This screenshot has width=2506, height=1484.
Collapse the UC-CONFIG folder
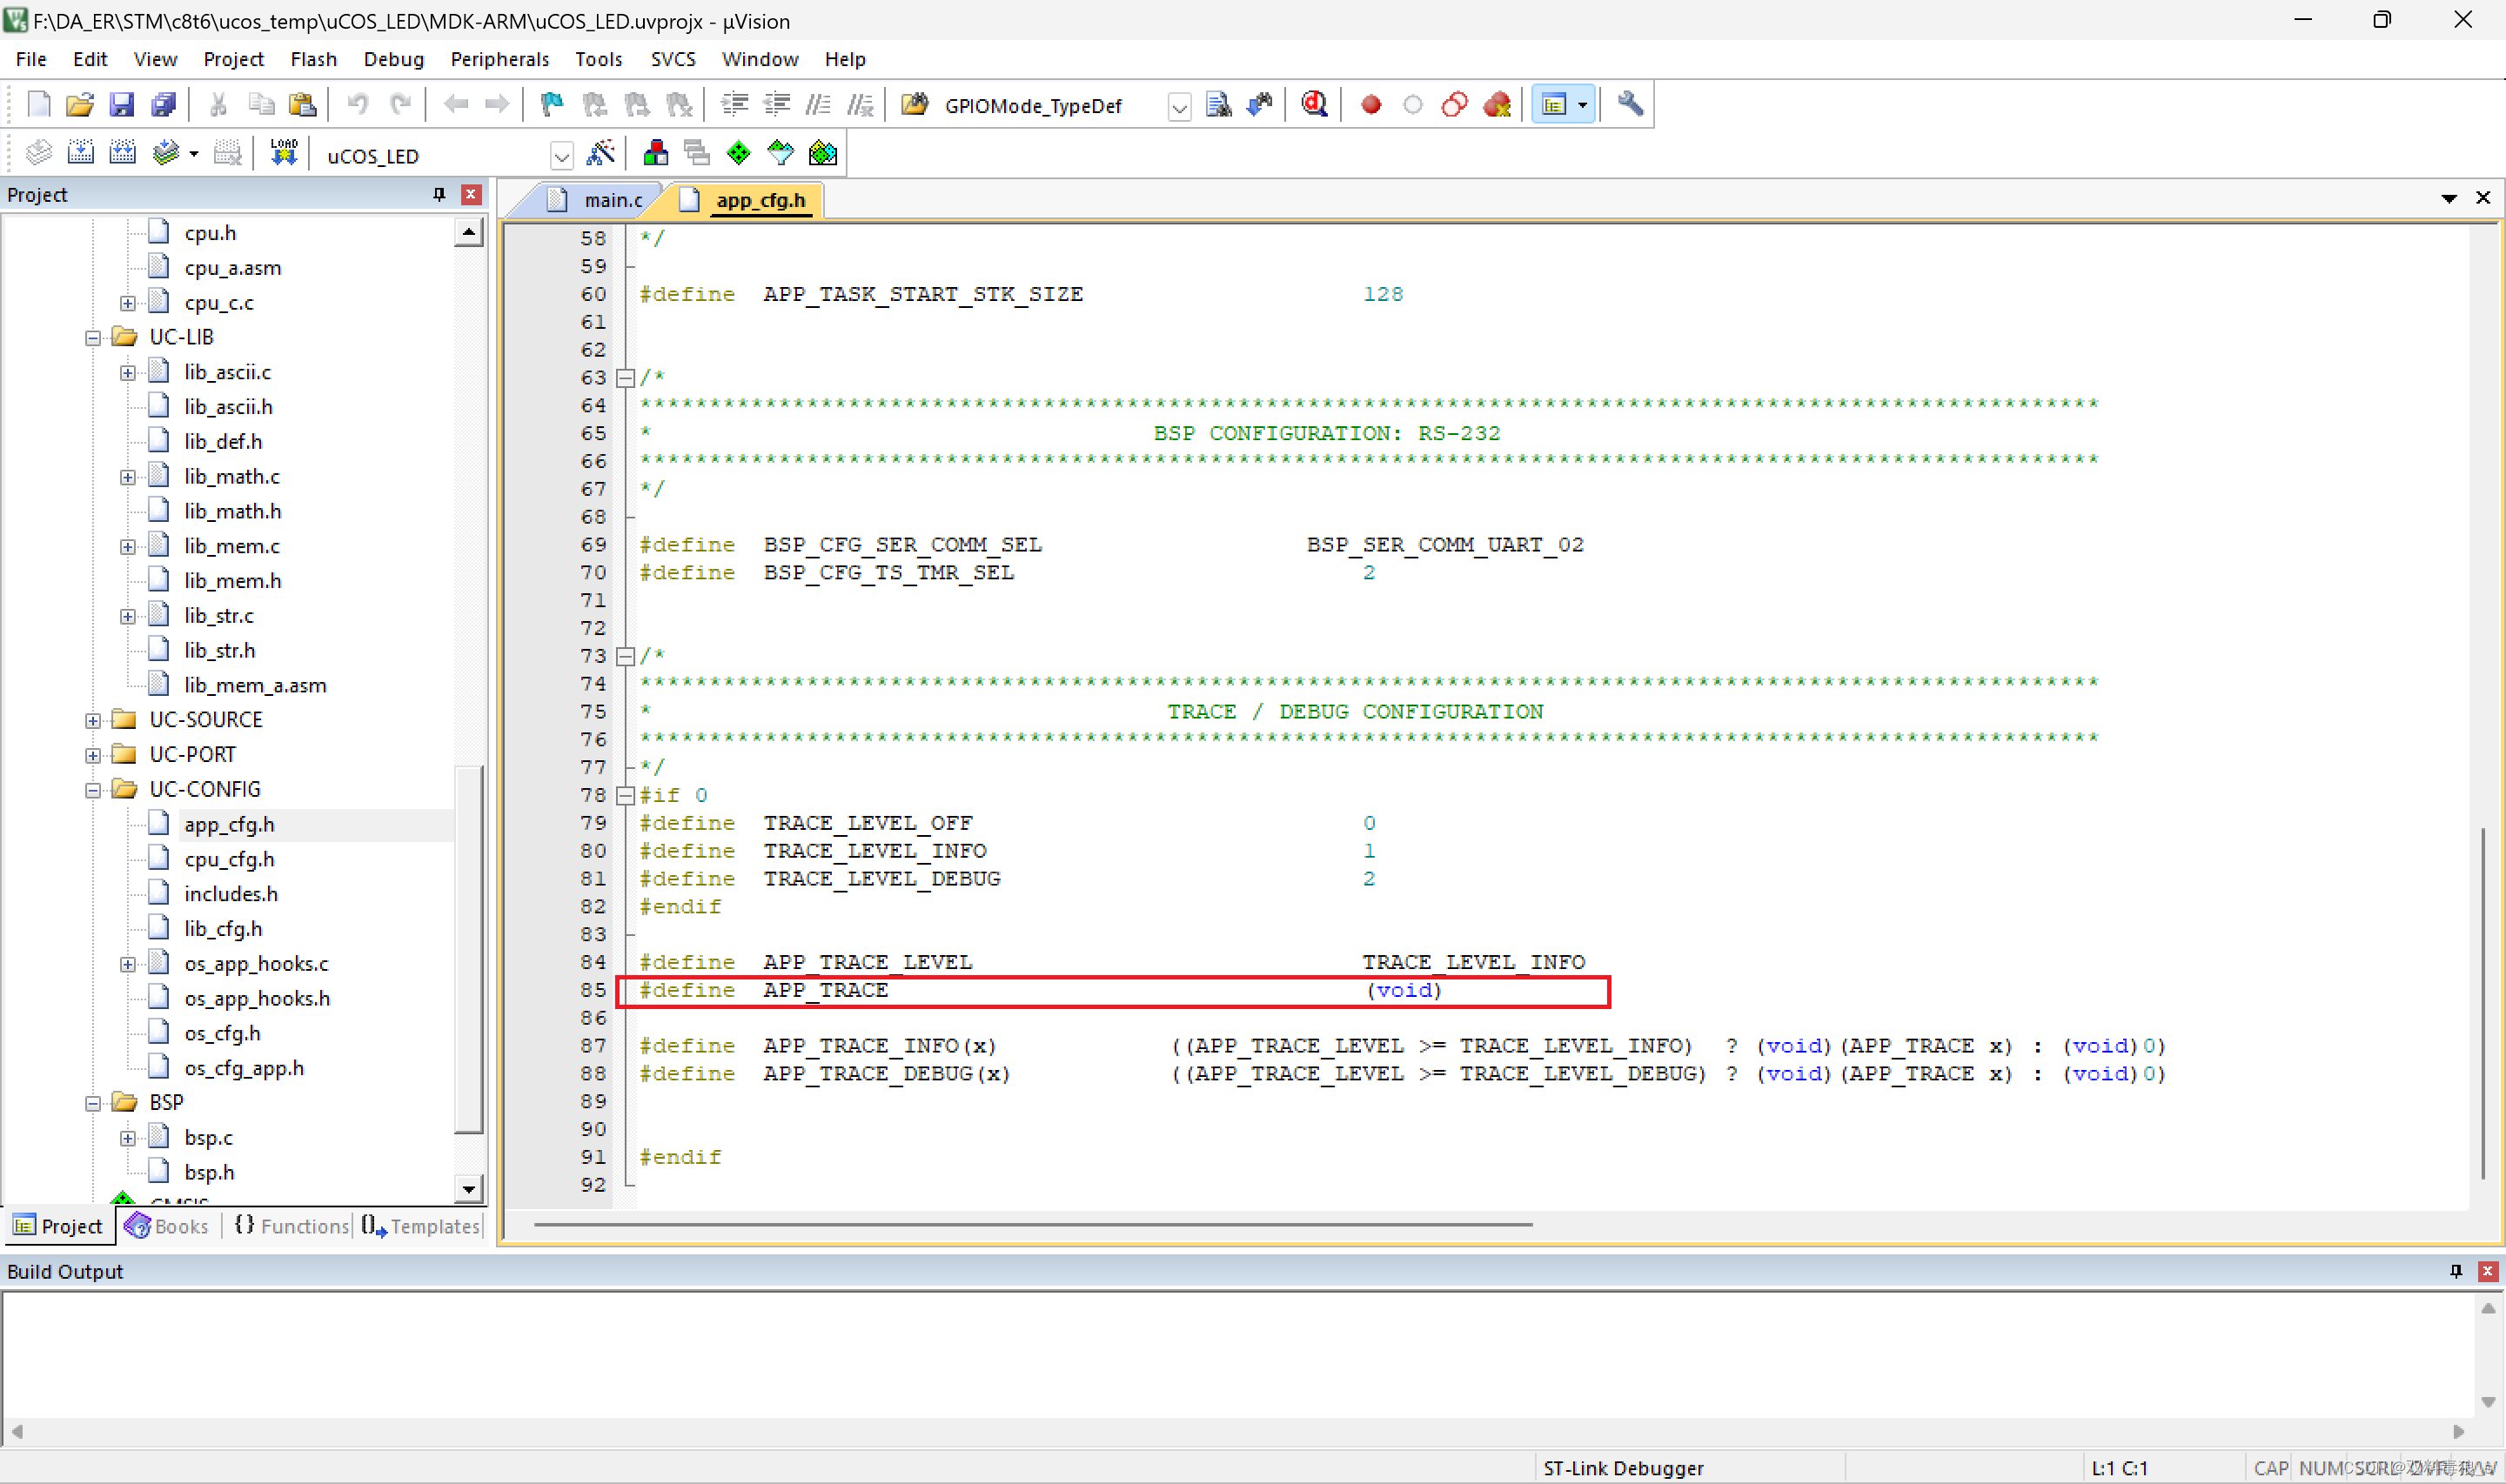point(93,790)
